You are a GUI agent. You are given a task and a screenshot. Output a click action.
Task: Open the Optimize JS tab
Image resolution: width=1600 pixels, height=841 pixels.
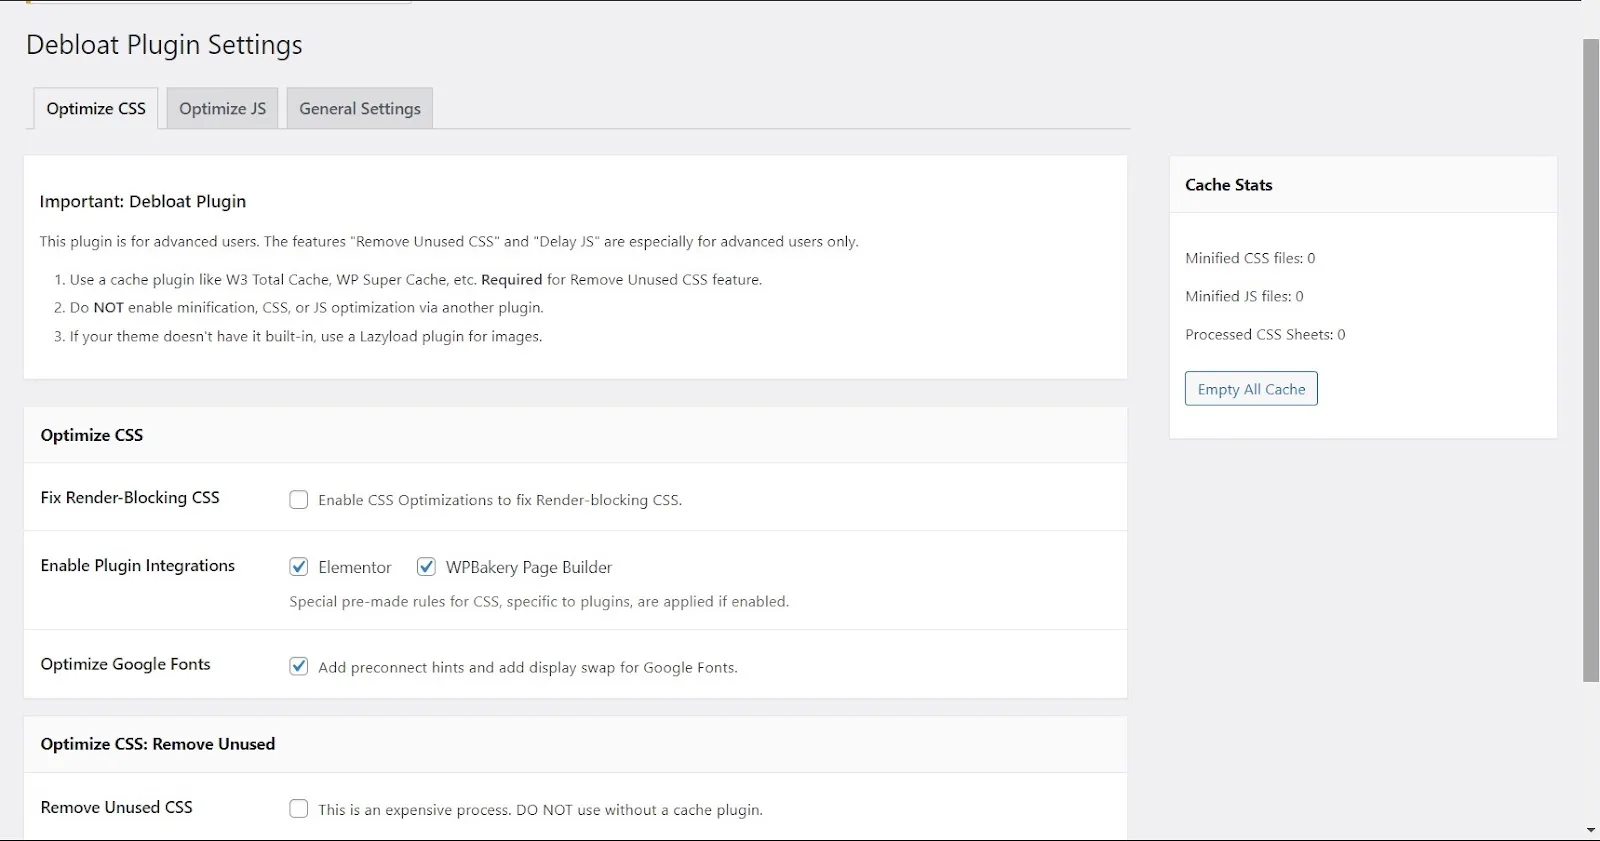click(x=223, y=109)
